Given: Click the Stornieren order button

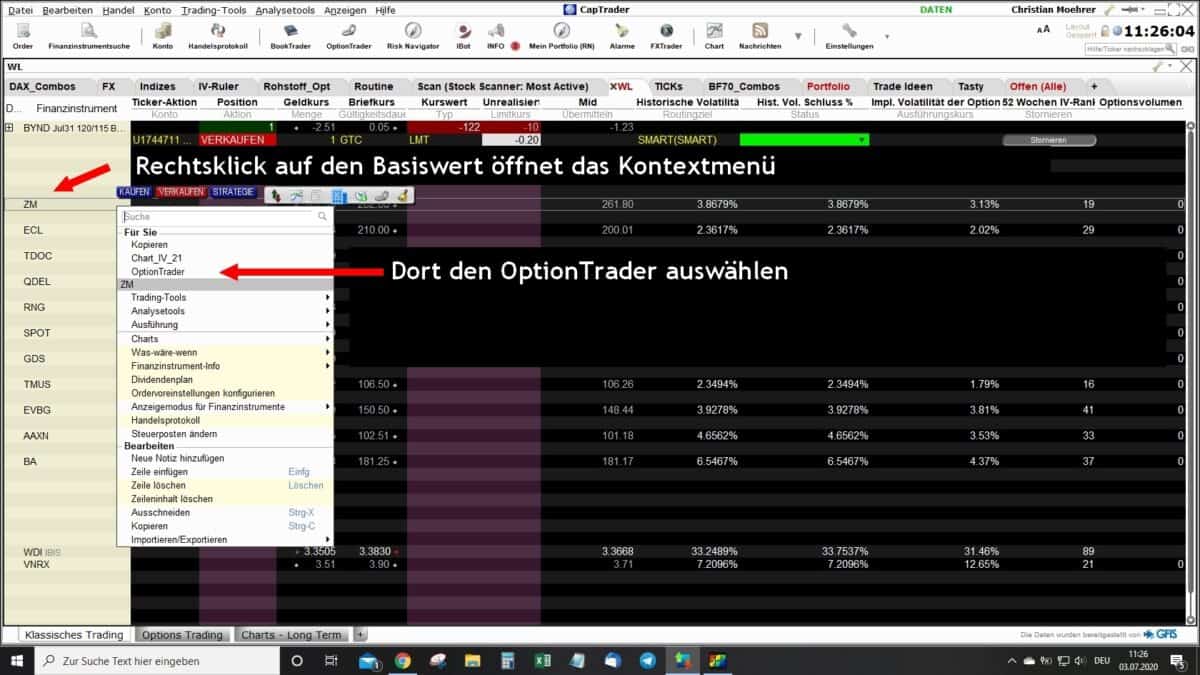Looking at the screenshot, I should tap(1050, 141).
